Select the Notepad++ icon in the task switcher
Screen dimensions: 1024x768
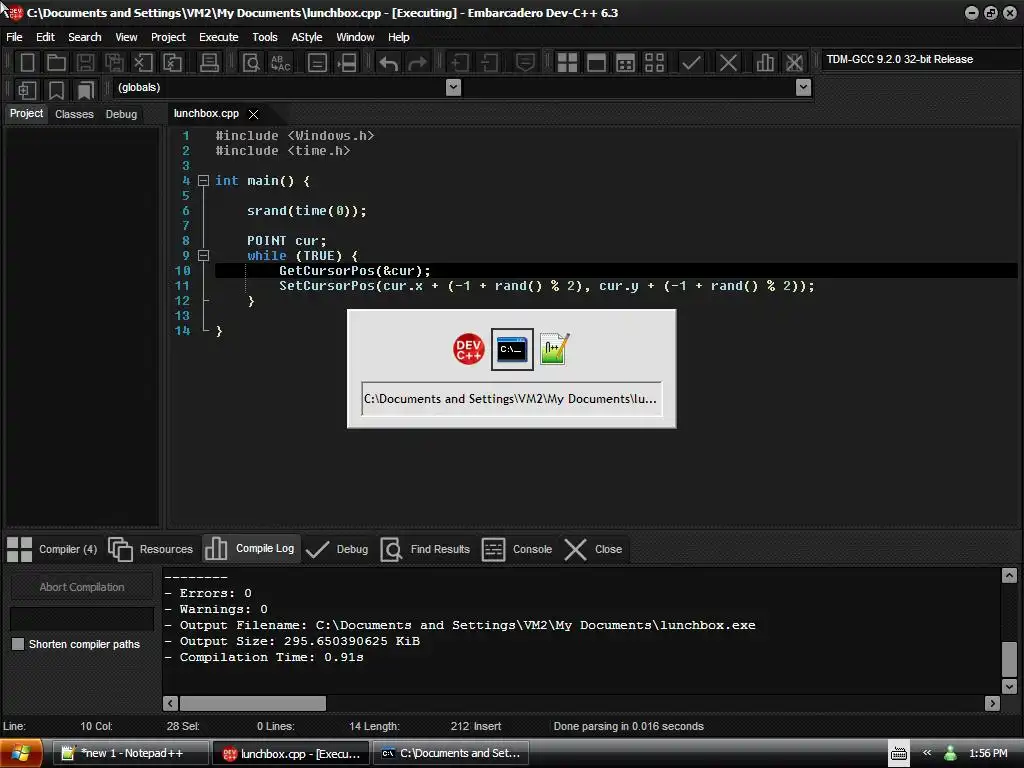pyautogui.click(x=555, y=349)
